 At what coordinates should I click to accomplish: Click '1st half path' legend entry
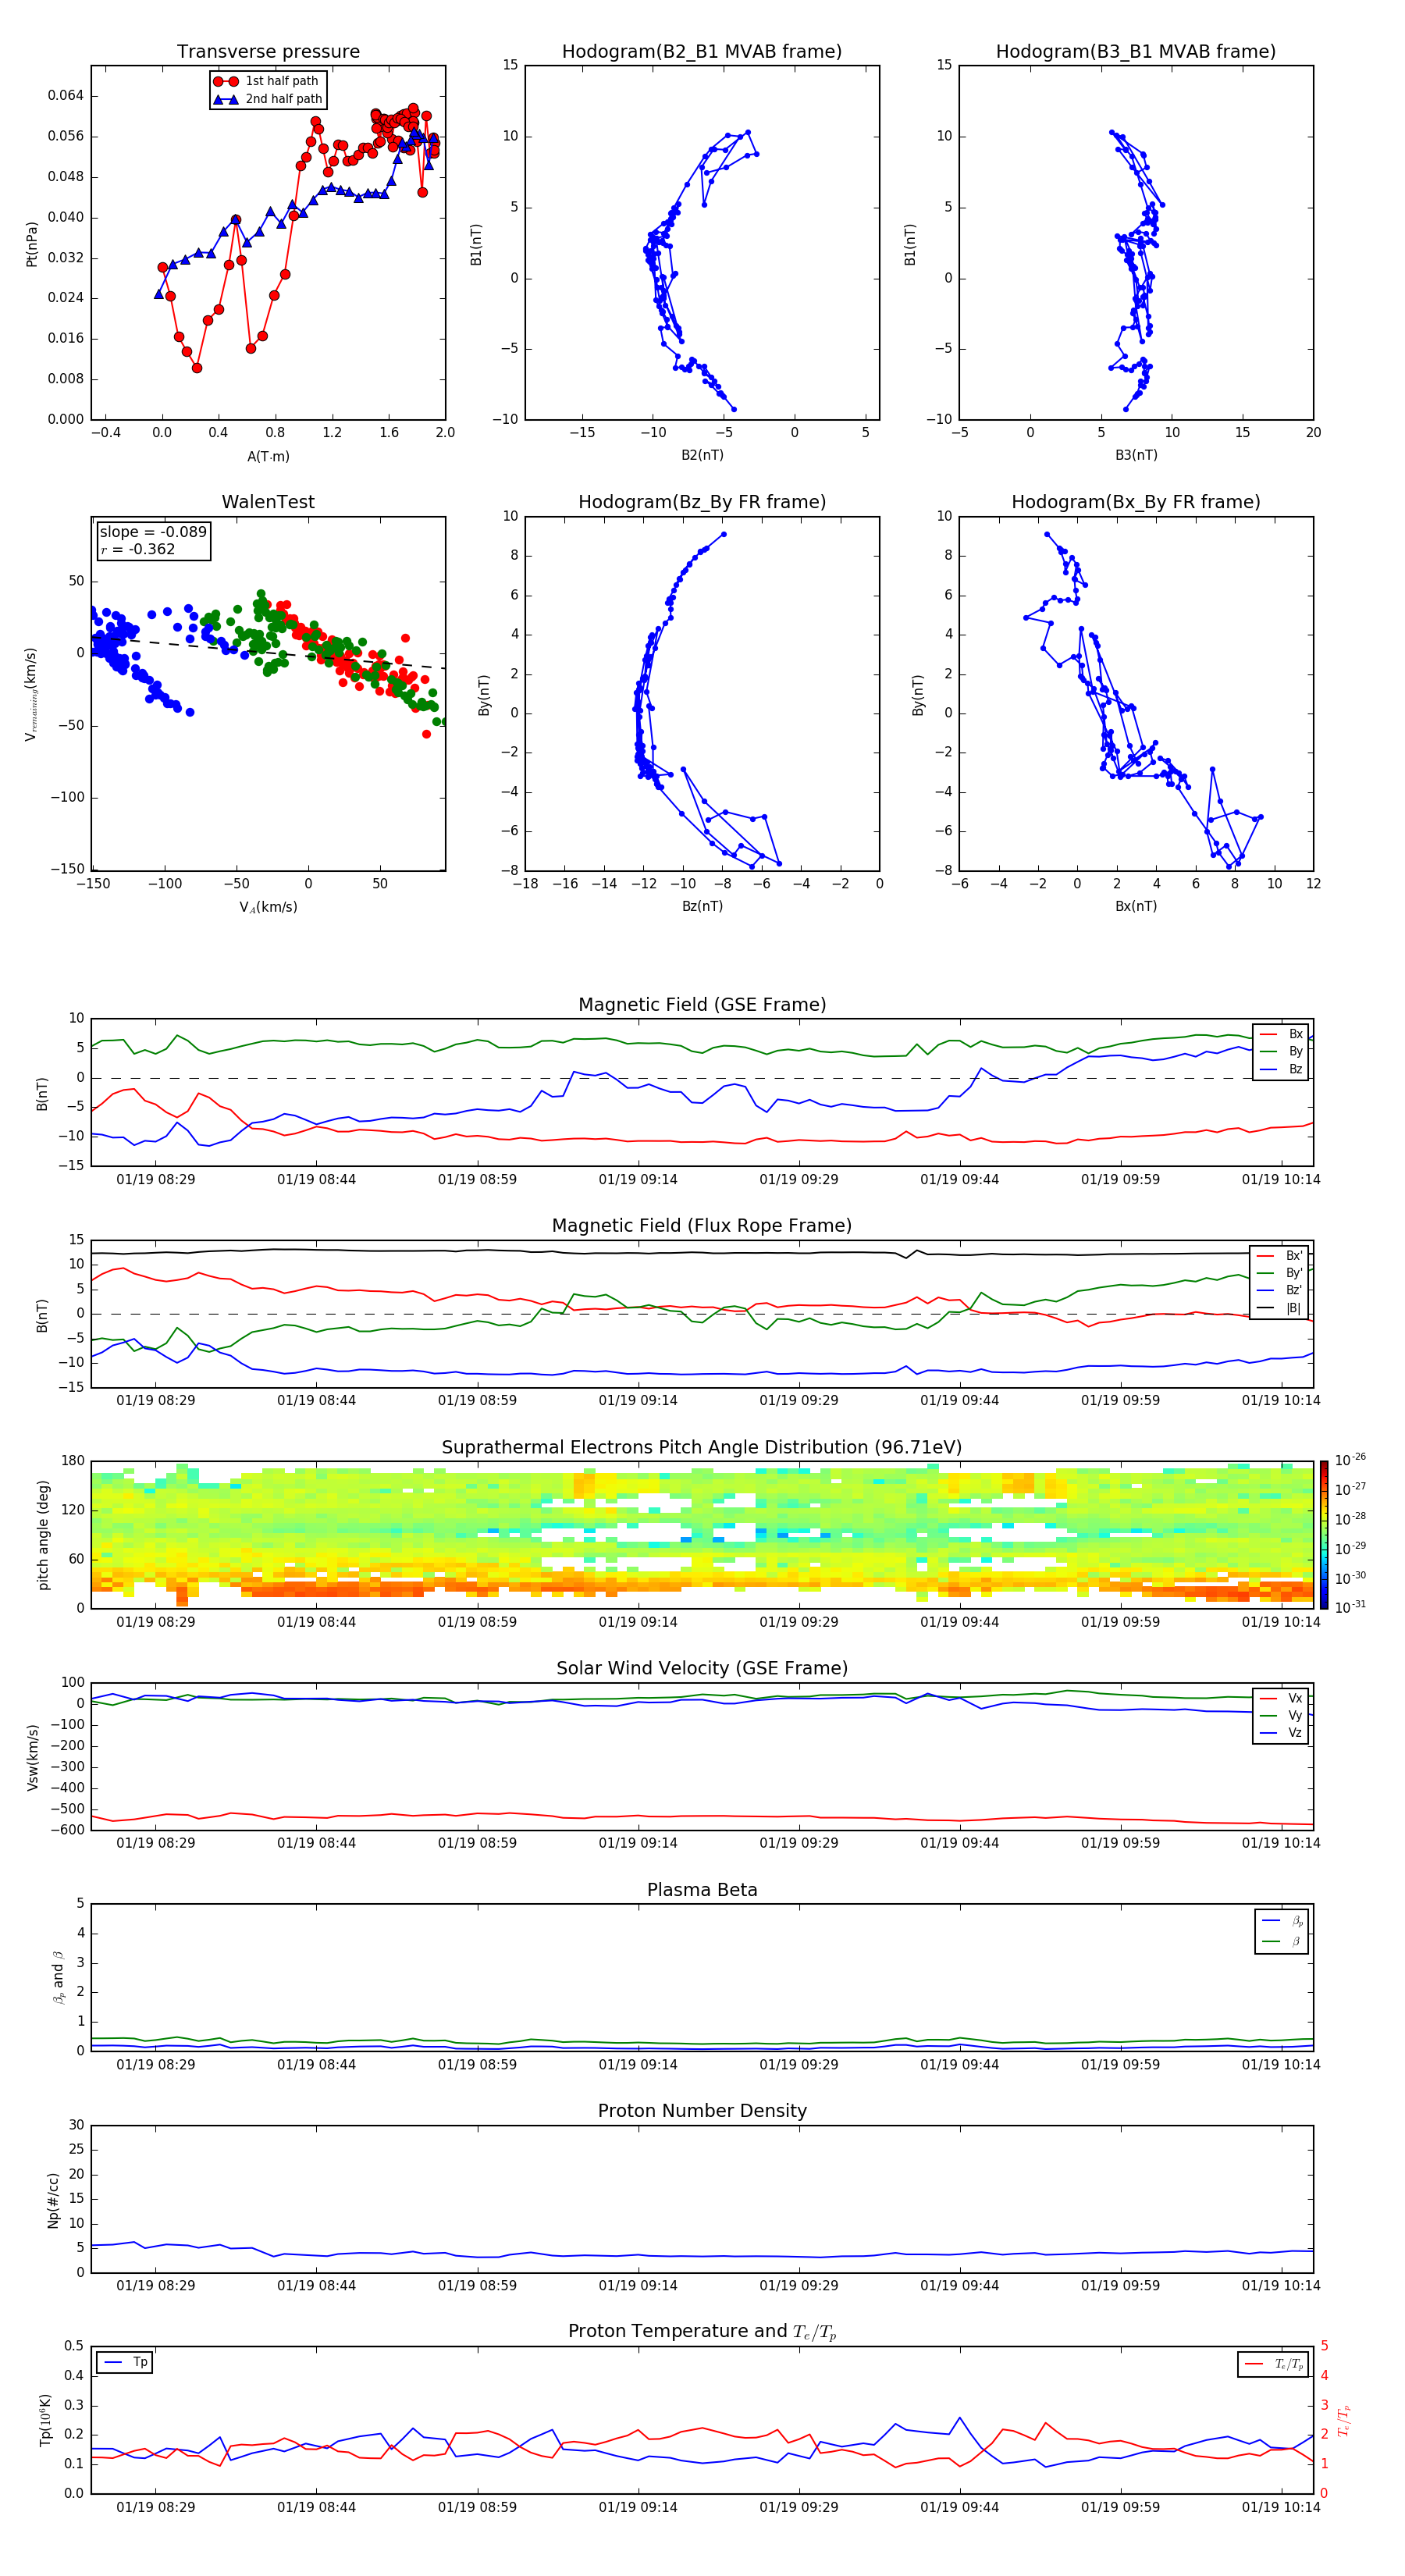[x=266, y=81]
